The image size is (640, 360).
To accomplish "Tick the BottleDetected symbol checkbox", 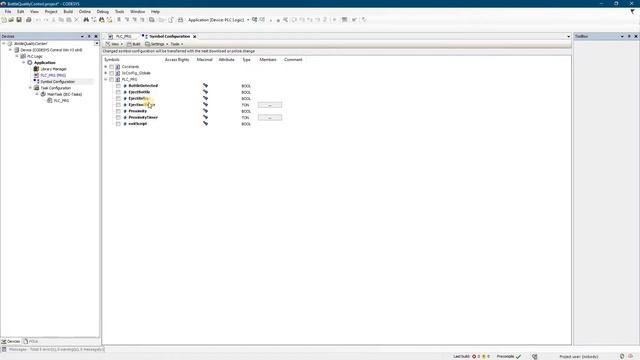I will (x=118, y=86).
